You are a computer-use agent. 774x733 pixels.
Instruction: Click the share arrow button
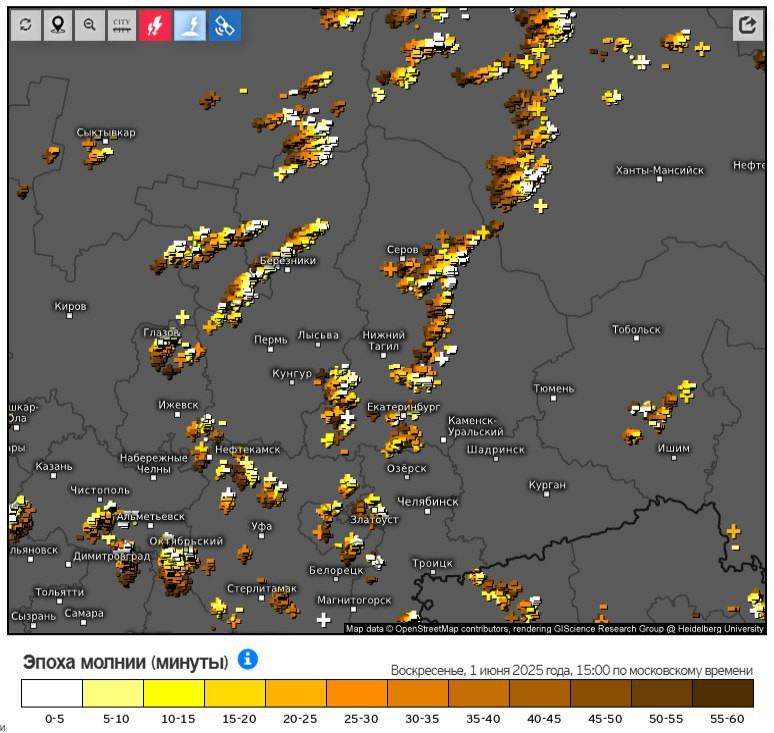click(747, 26)
